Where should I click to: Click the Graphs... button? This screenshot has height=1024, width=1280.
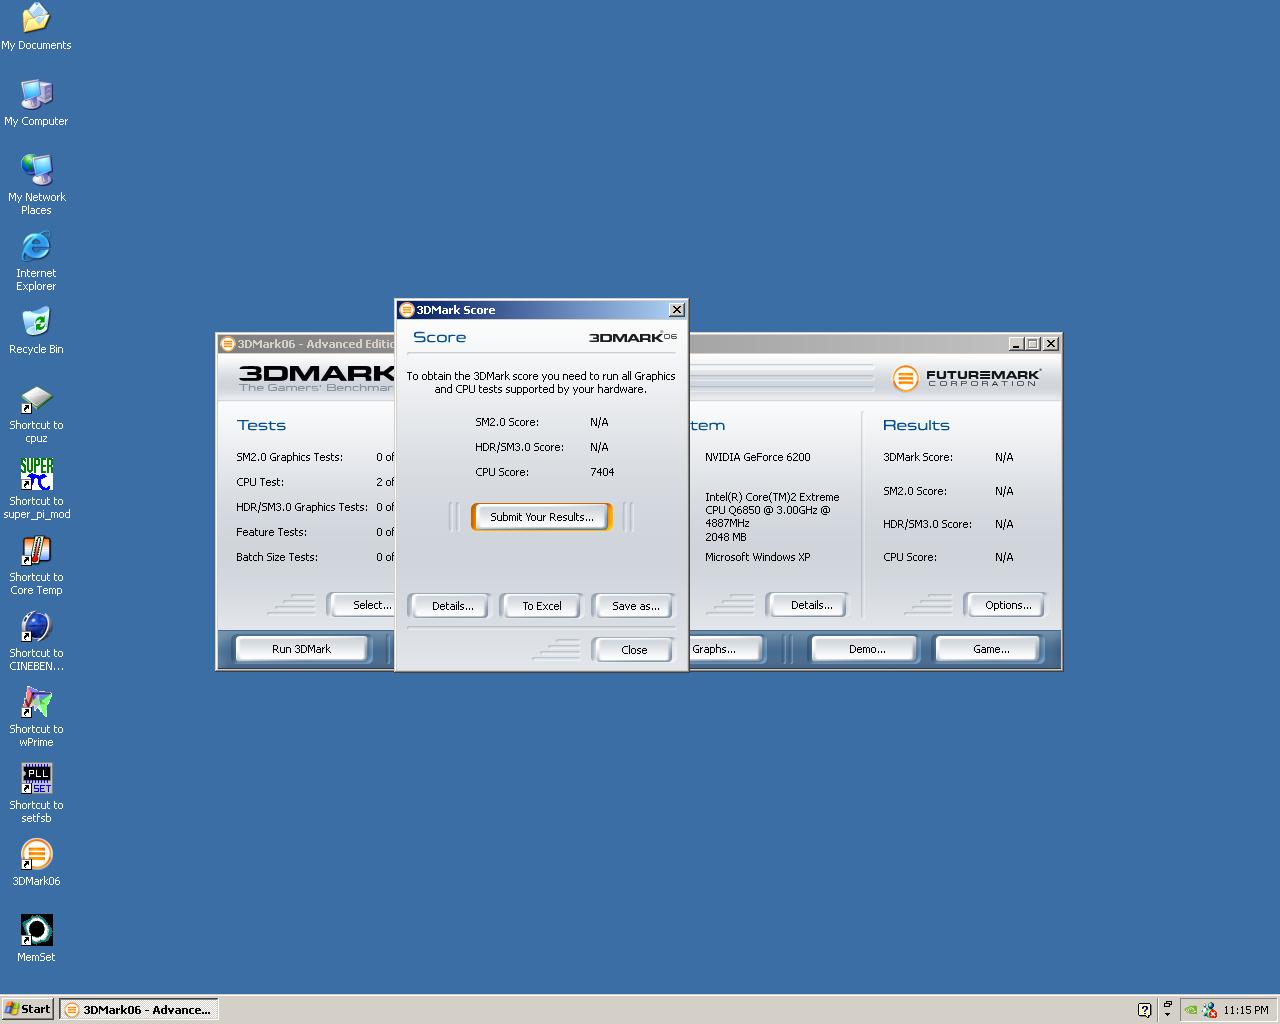coord(725,649)
